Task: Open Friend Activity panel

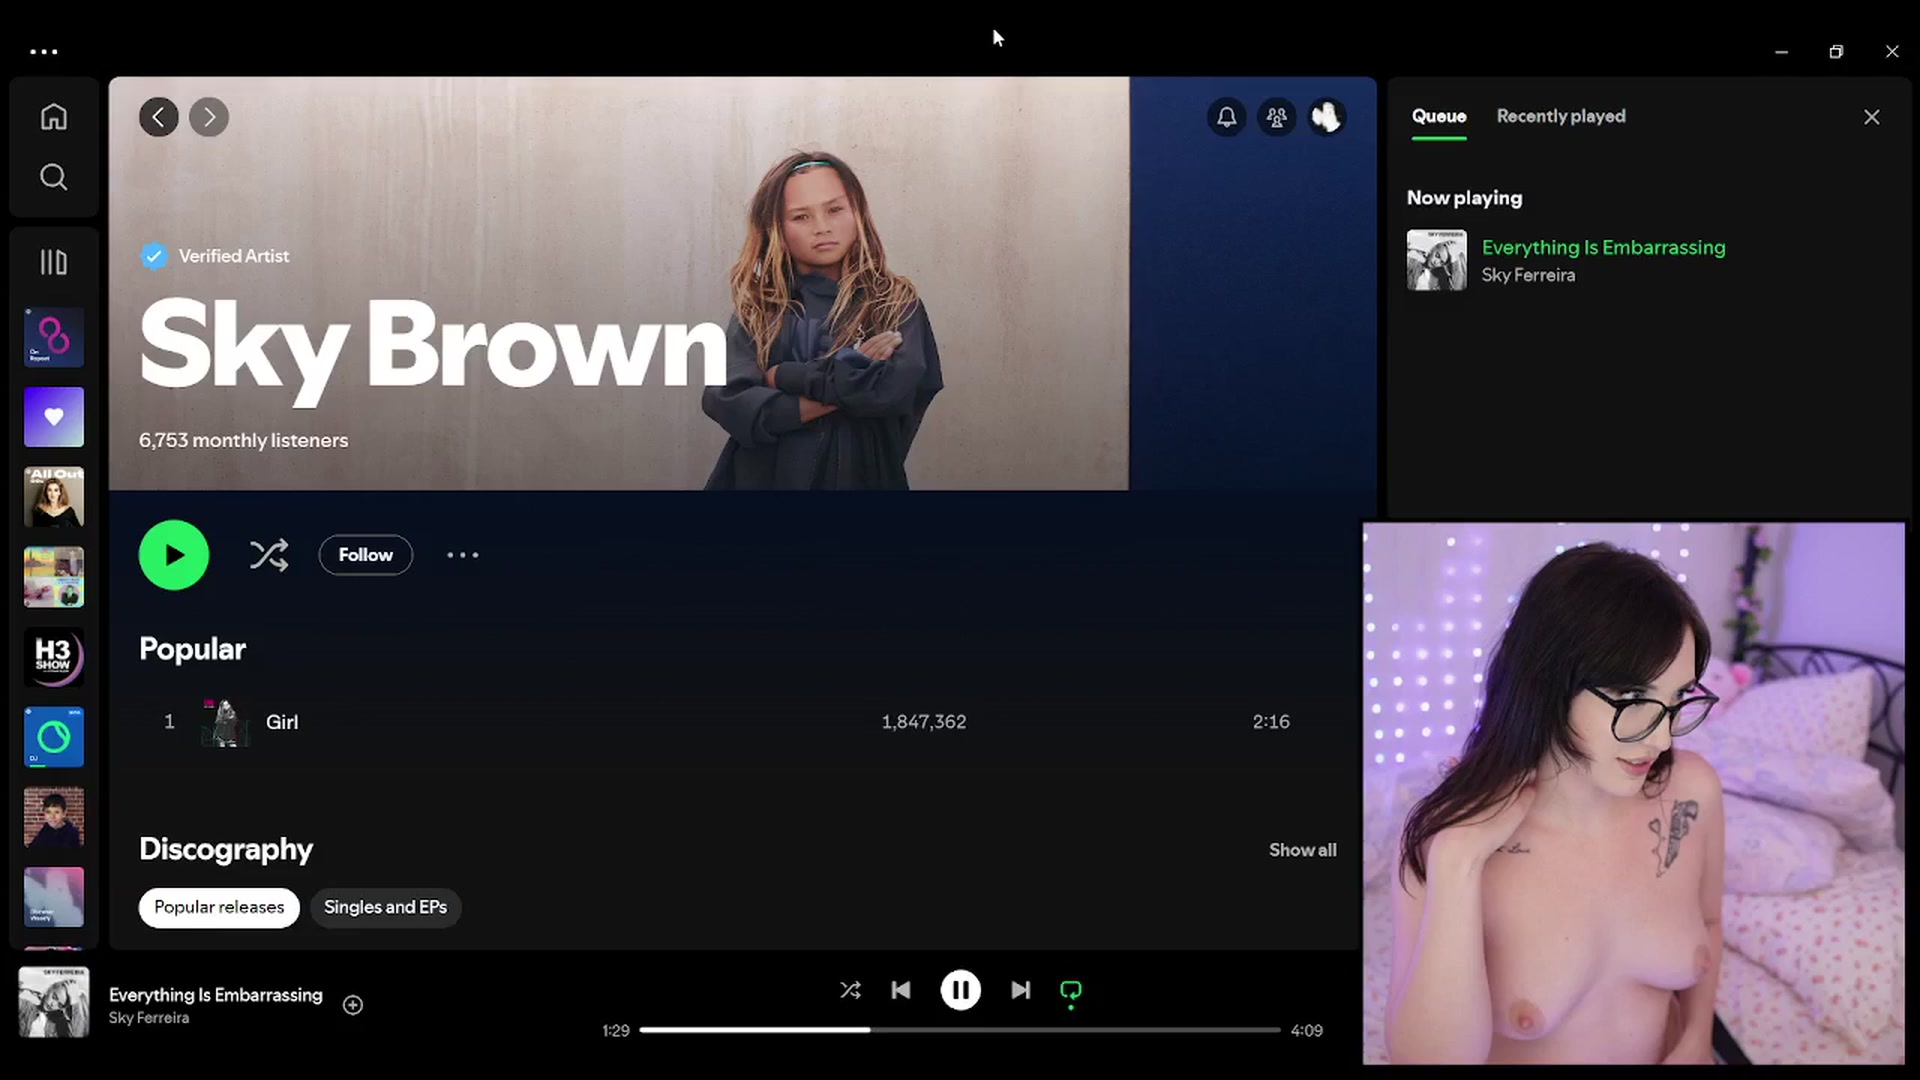Action: point(1277,117)
